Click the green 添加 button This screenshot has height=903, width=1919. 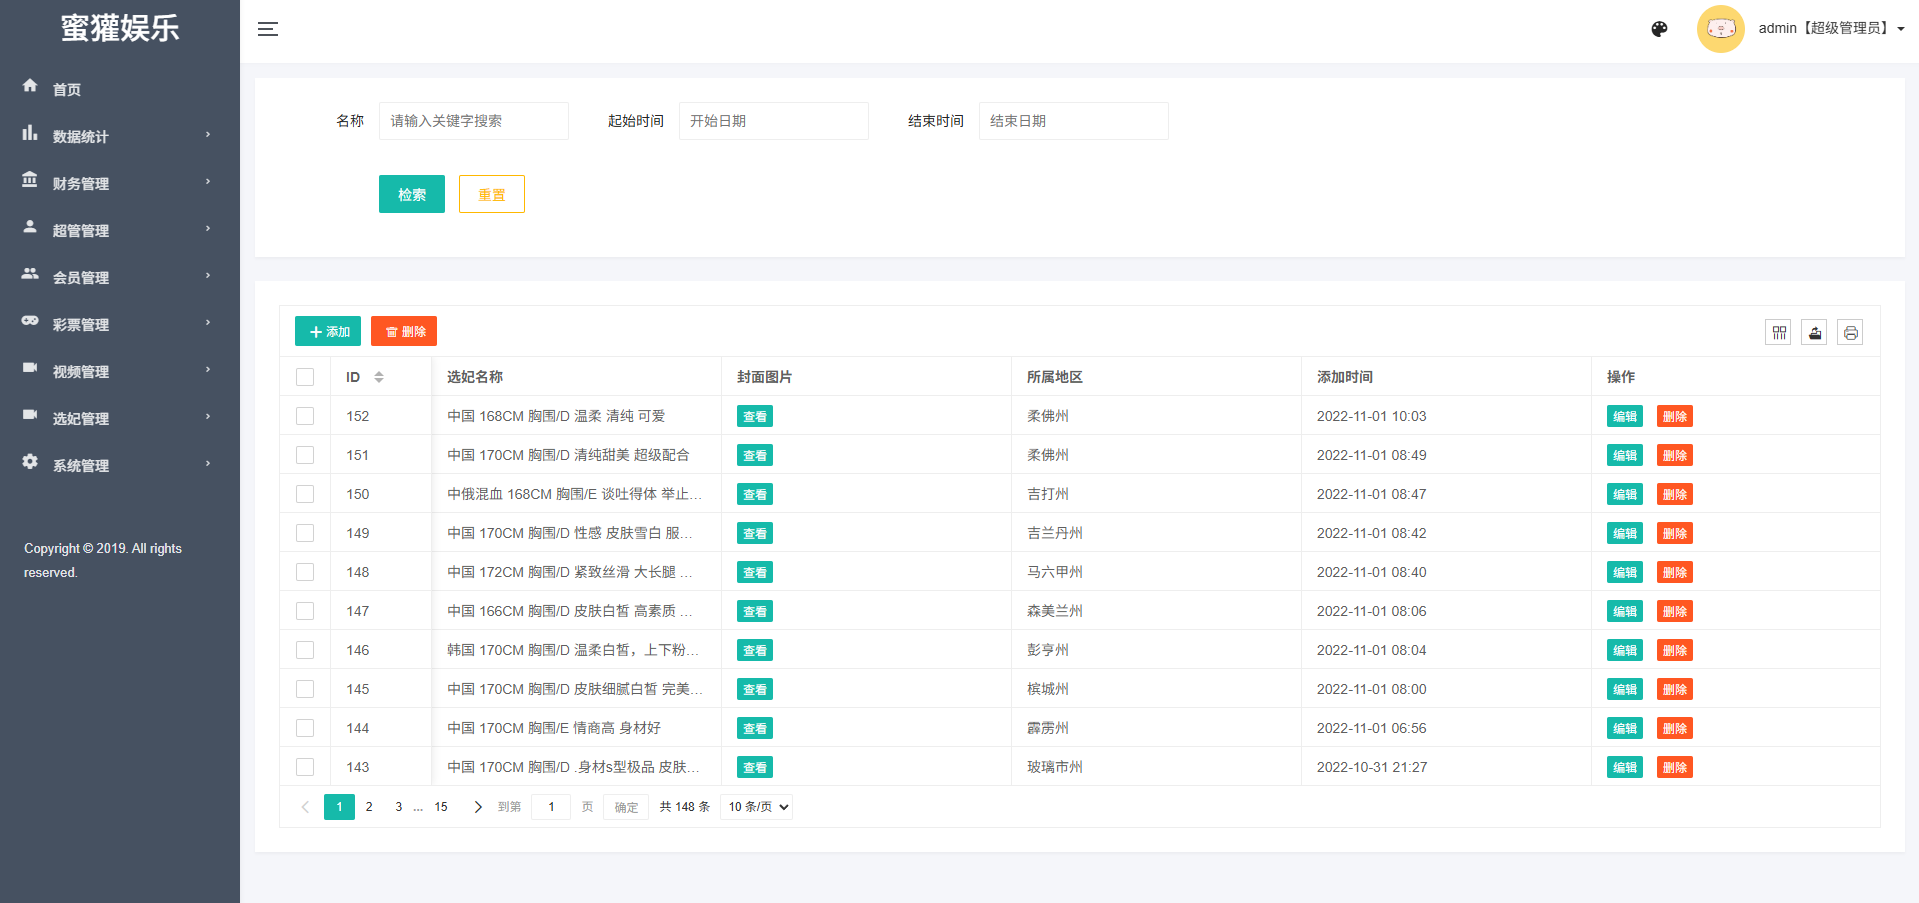tap(328, 331)
